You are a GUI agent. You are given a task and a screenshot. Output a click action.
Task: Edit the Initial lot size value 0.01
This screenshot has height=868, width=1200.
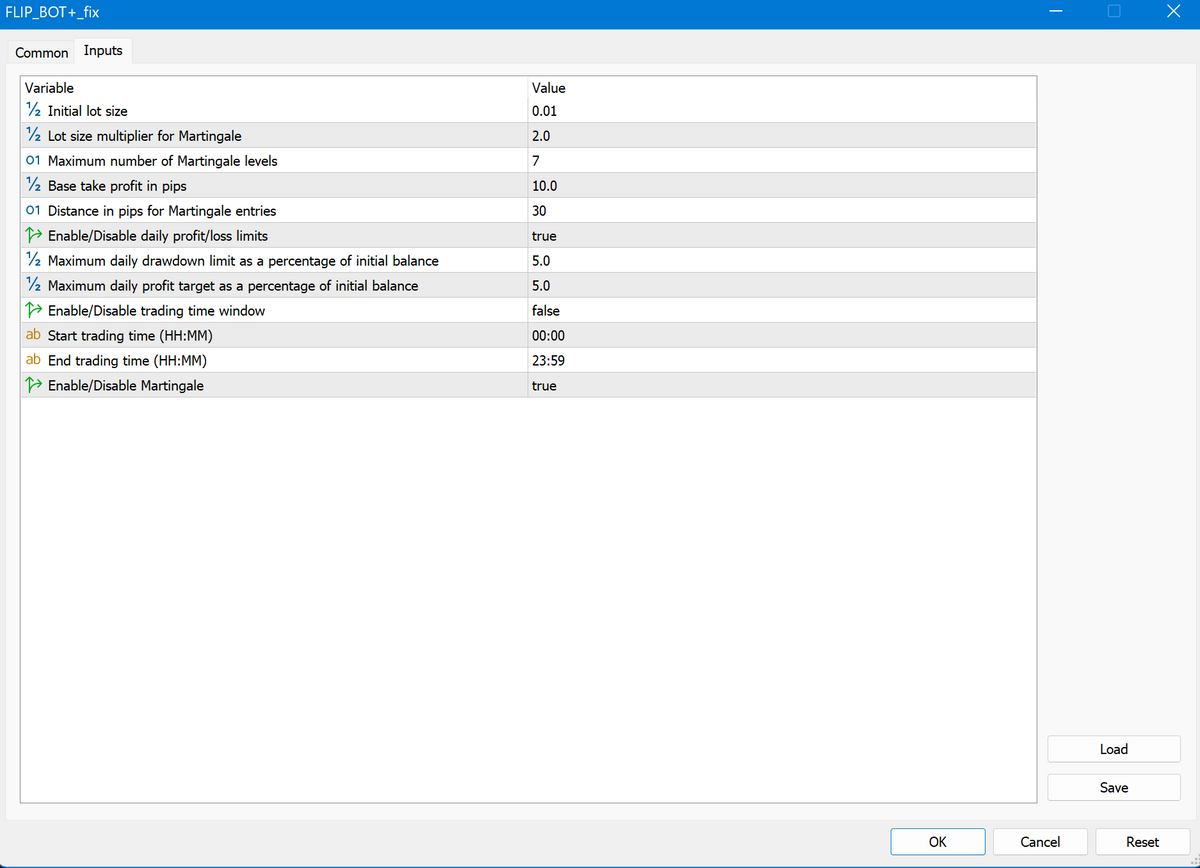(x=544, y=111)
